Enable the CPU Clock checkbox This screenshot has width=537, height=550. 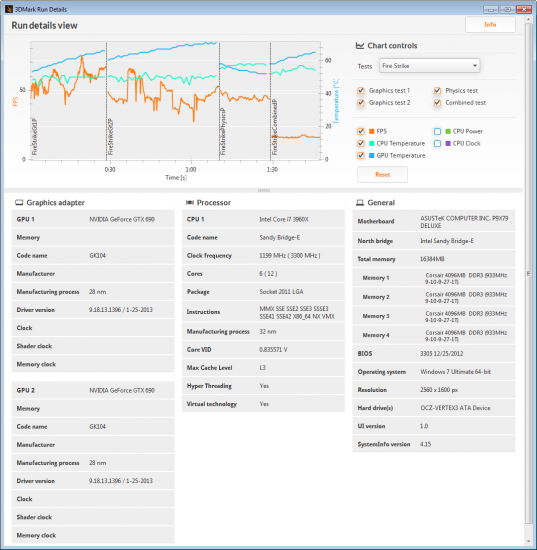click(x=437, y=143)
